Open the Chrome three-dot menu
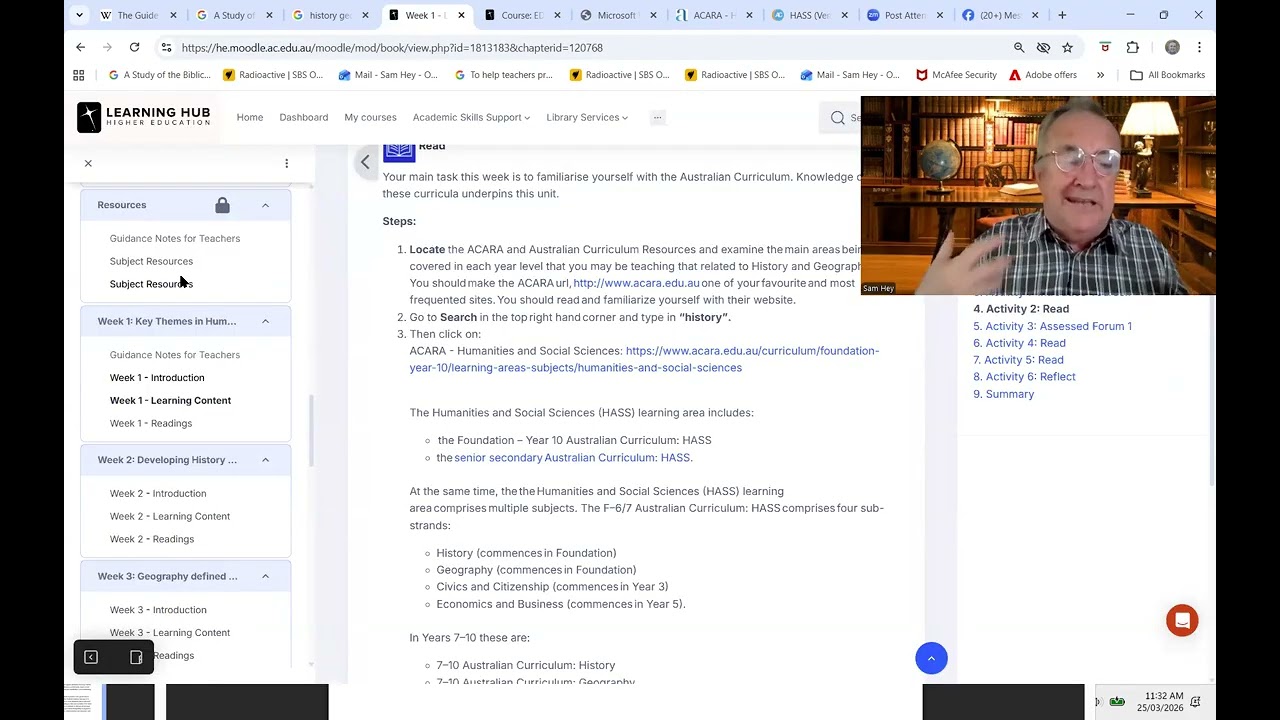1280x720 pixels. [x=1199, y=47]
